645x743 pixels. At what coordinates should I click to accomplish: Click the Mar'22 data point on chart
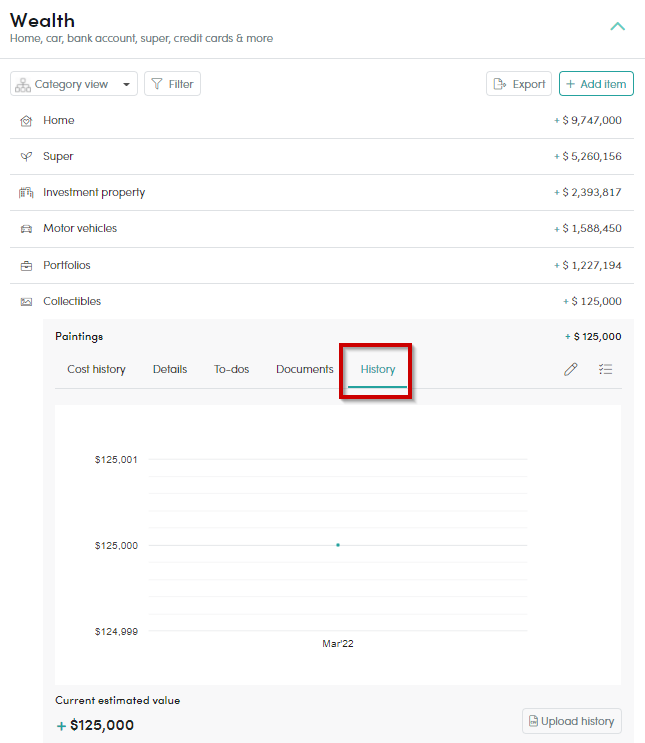(x=338, y=545)
